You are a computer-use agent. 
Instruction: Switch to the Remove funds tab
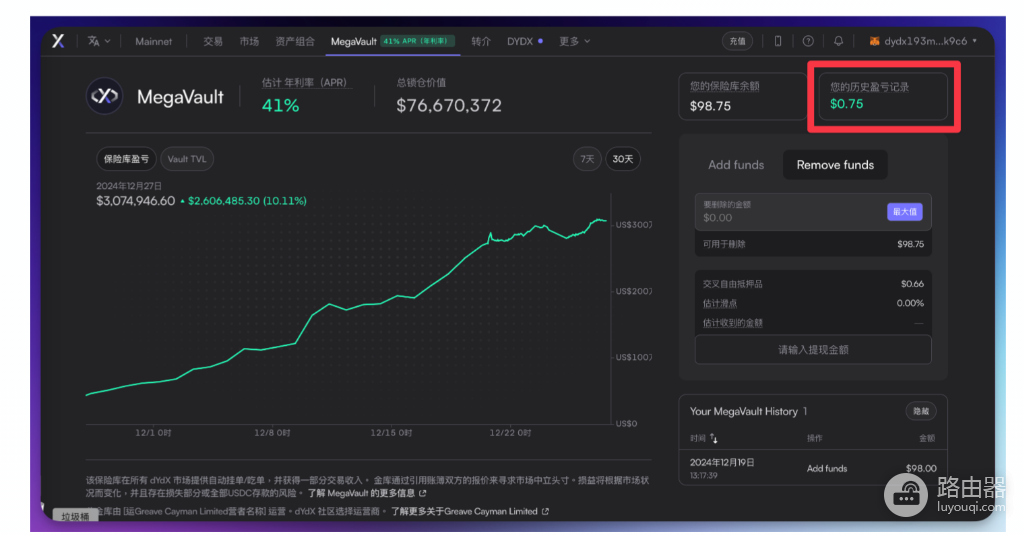pyautogui.click(x=835, y=165)
